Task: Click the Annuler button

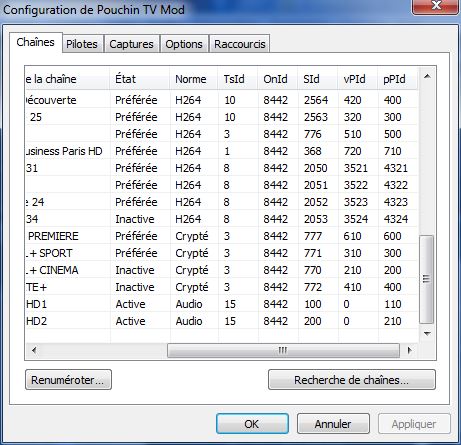Action: click(333, 424)
